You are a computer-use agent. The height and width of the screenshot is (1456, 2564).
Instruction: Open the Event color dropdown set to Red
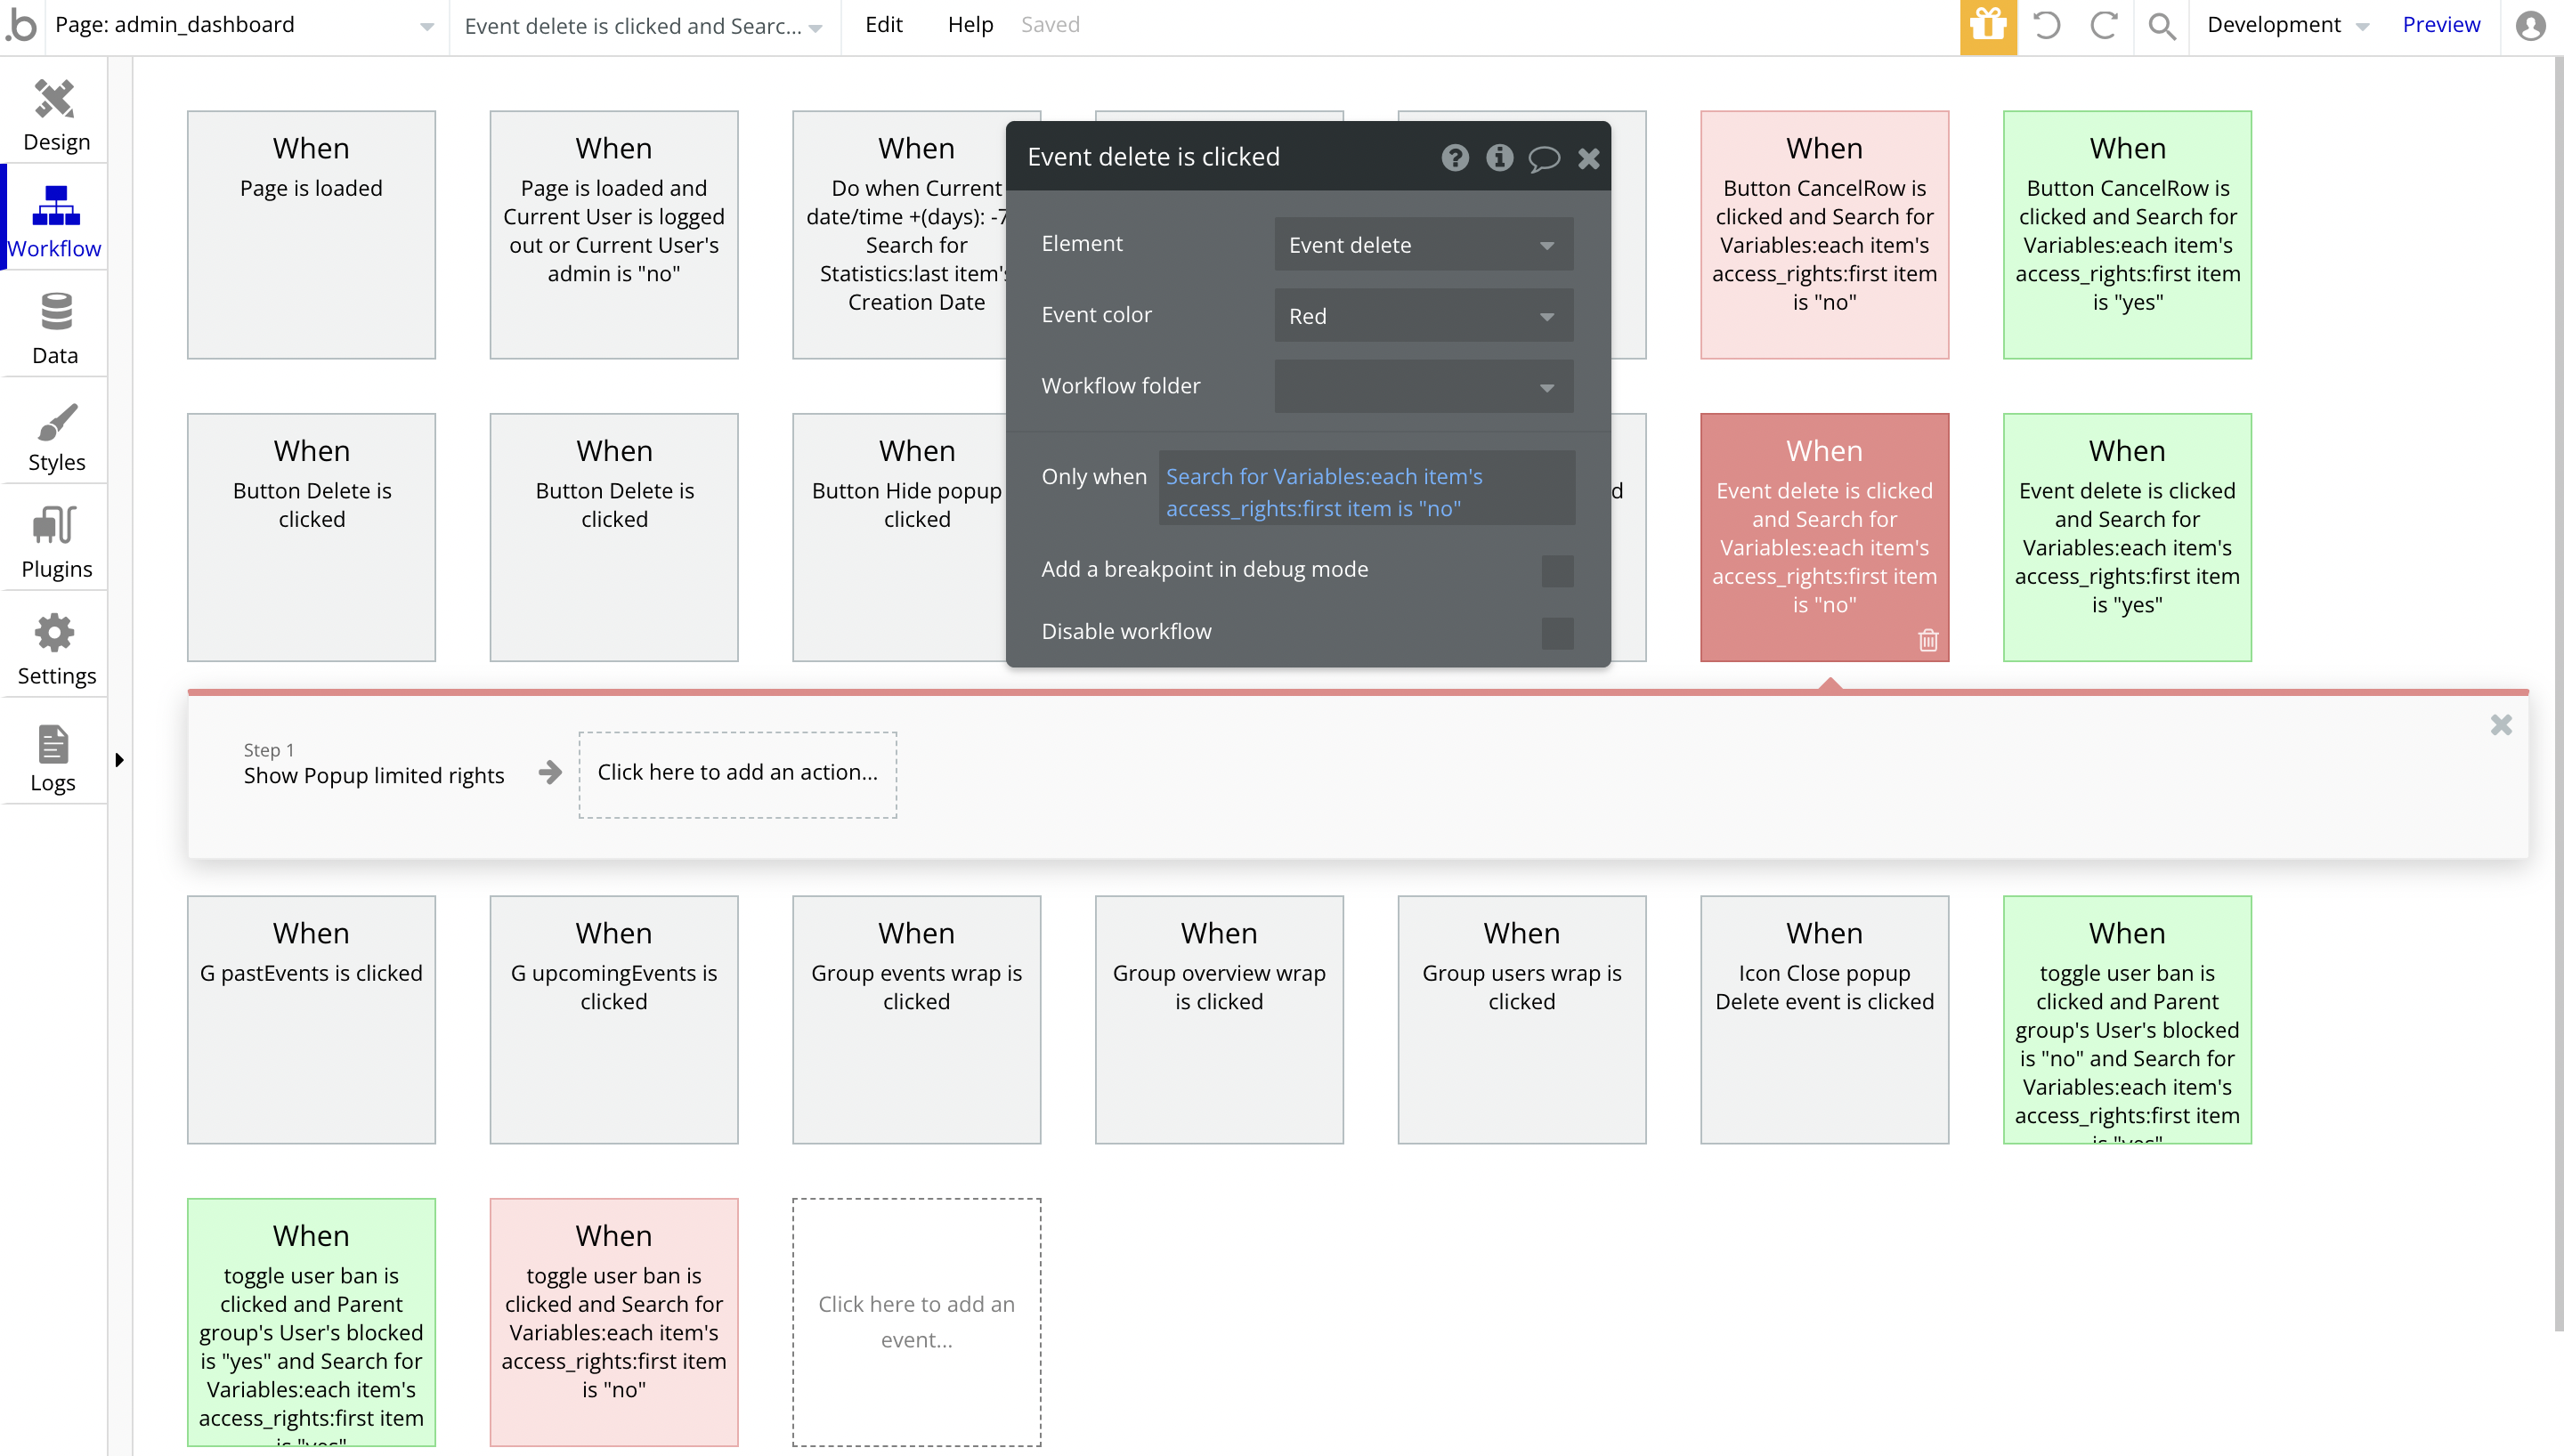tap(1422, 316)
